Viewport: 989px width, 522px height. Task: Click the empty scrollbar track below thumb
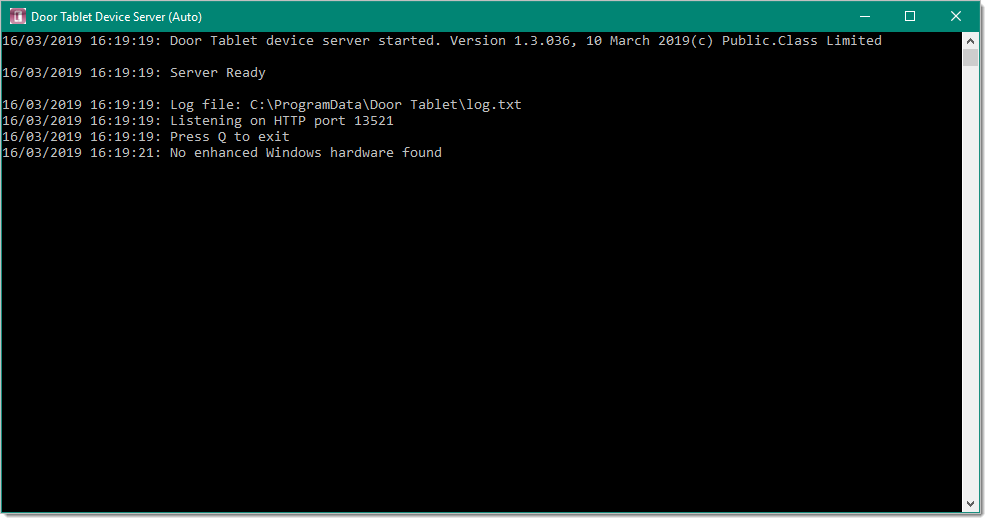pos(970,281)
